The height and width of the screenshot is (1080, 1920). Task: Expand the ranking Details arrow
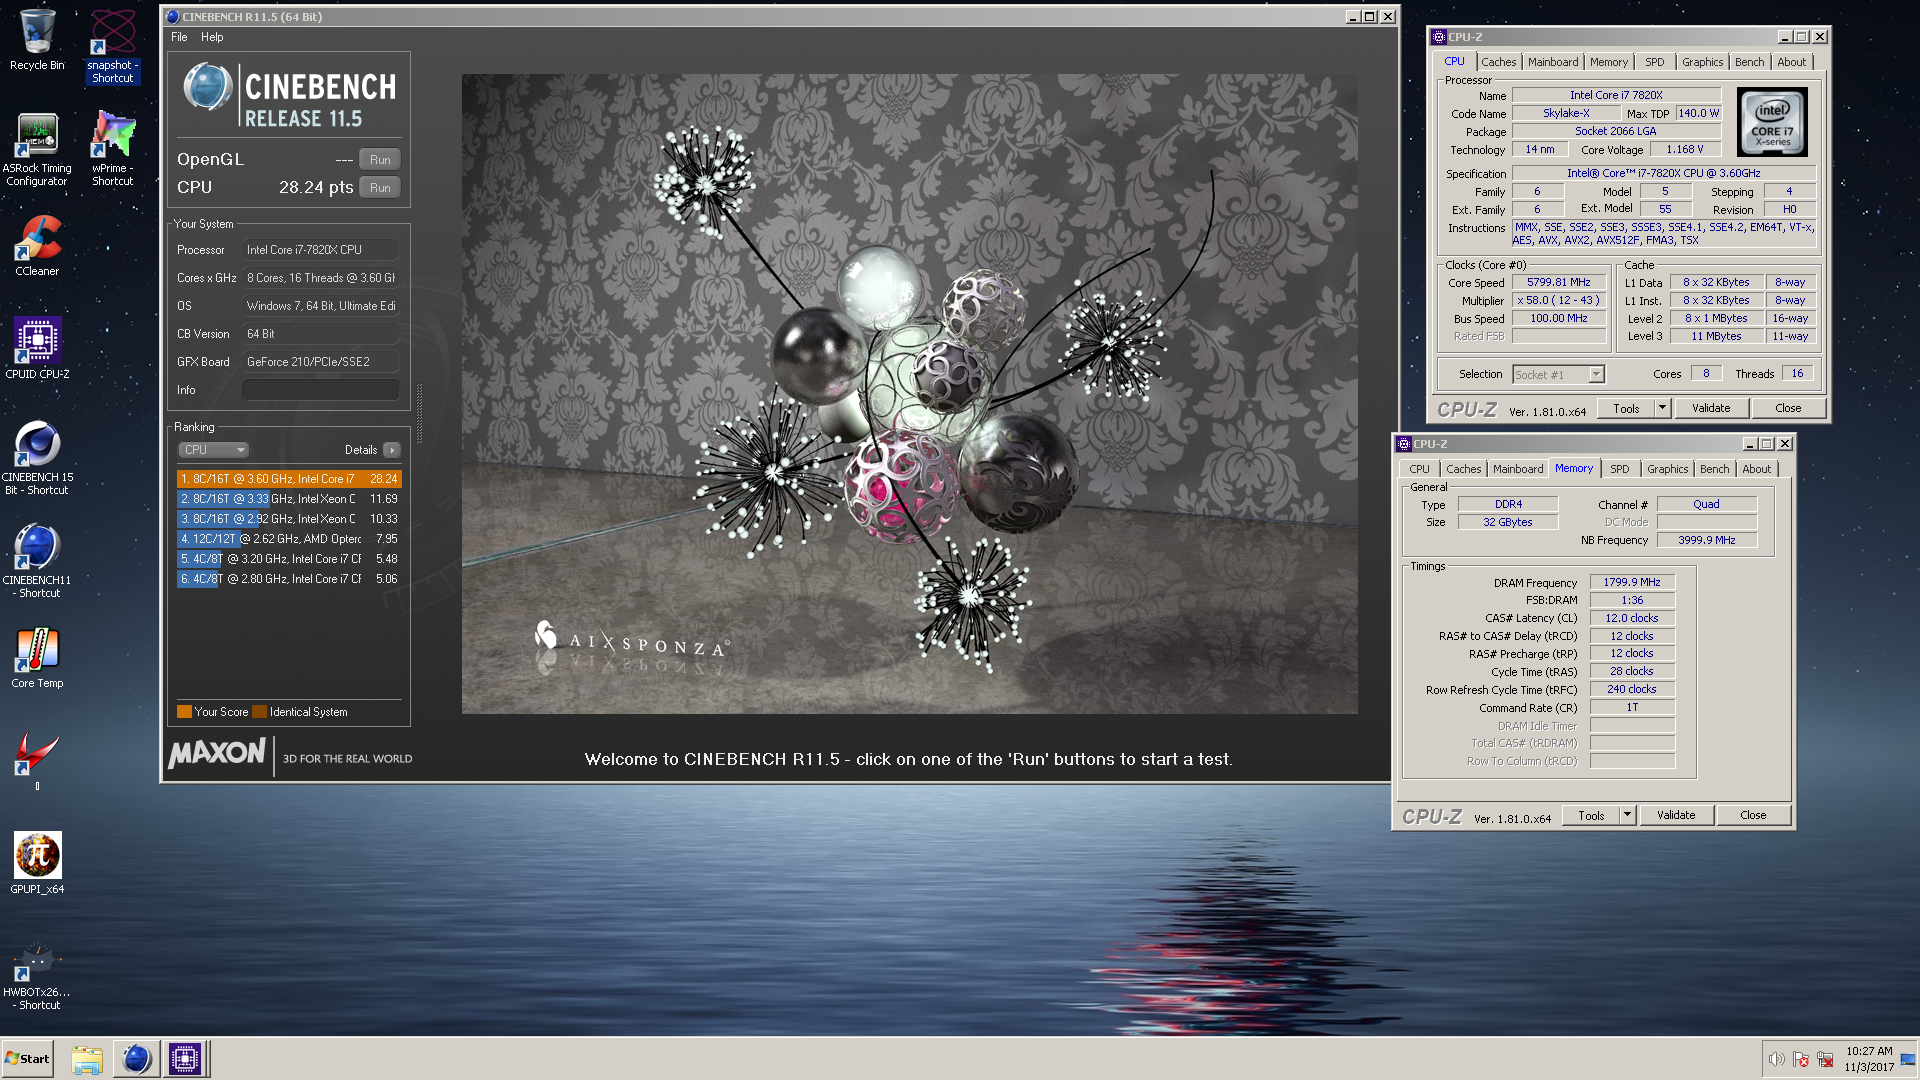(x=392, y=450)
